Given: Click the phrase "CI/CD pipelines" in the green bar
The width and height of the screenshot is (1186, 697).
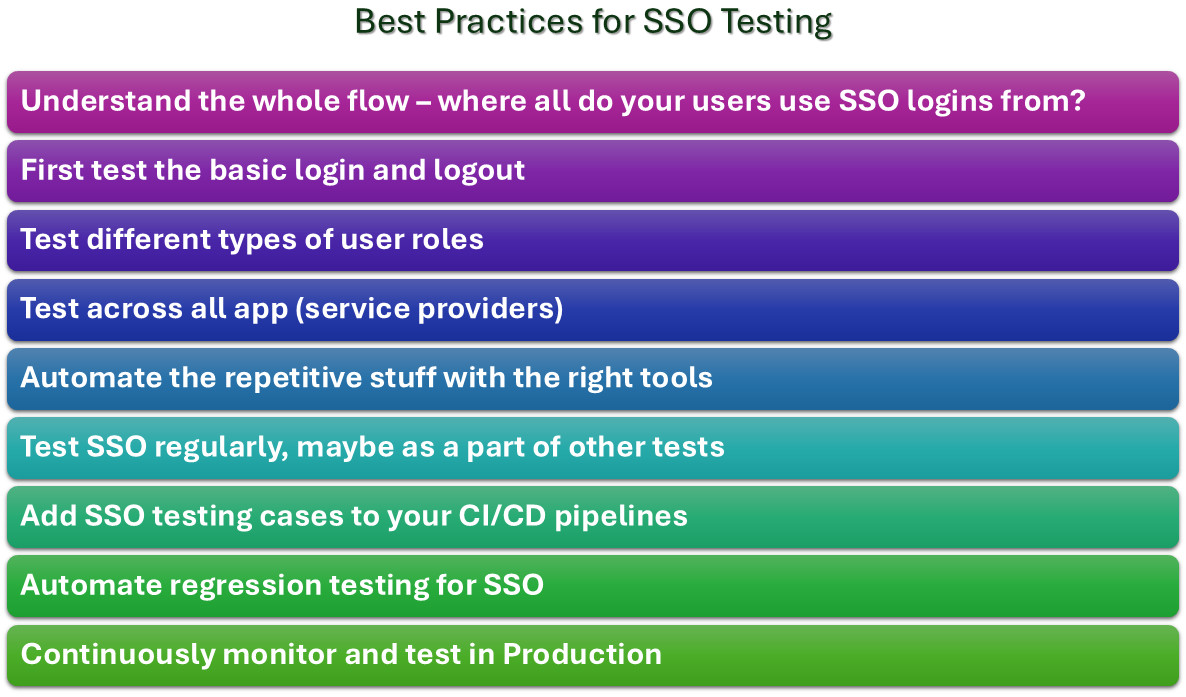Looking at the screenshot, I should point(575,516).
